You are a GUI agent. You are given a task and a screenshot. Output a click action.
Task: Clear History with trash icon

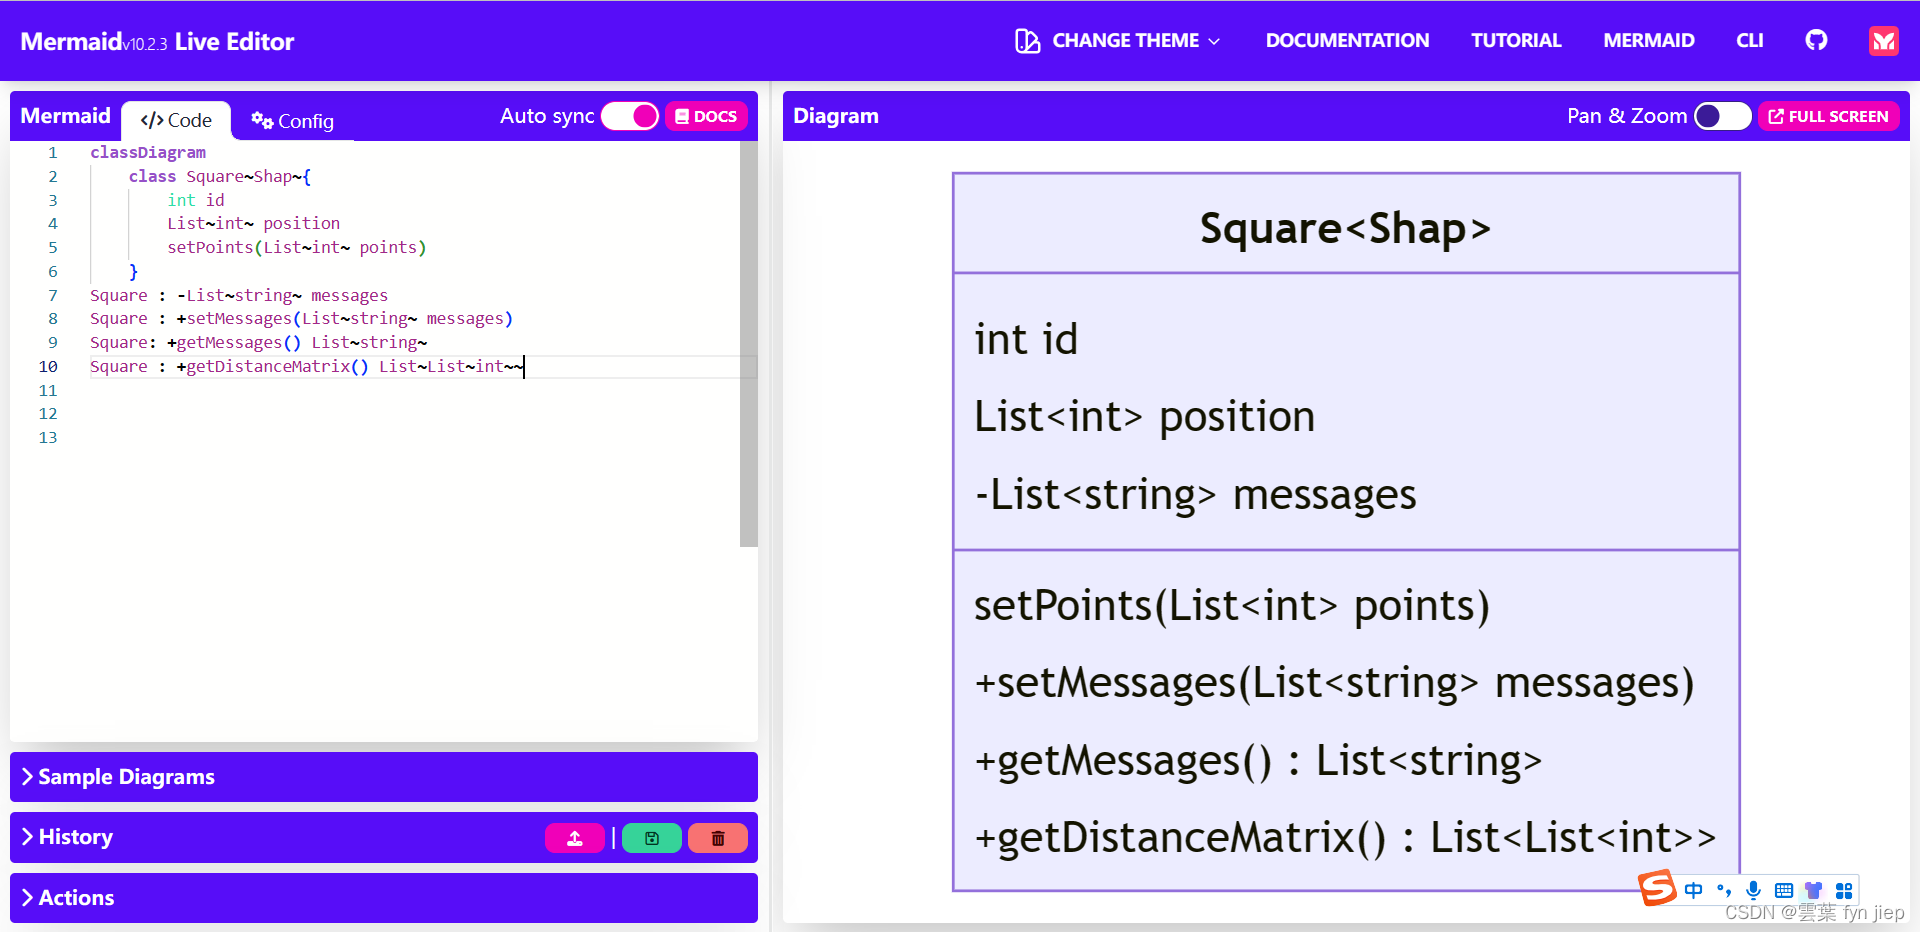pyautogui.click(x=717, y=838)
